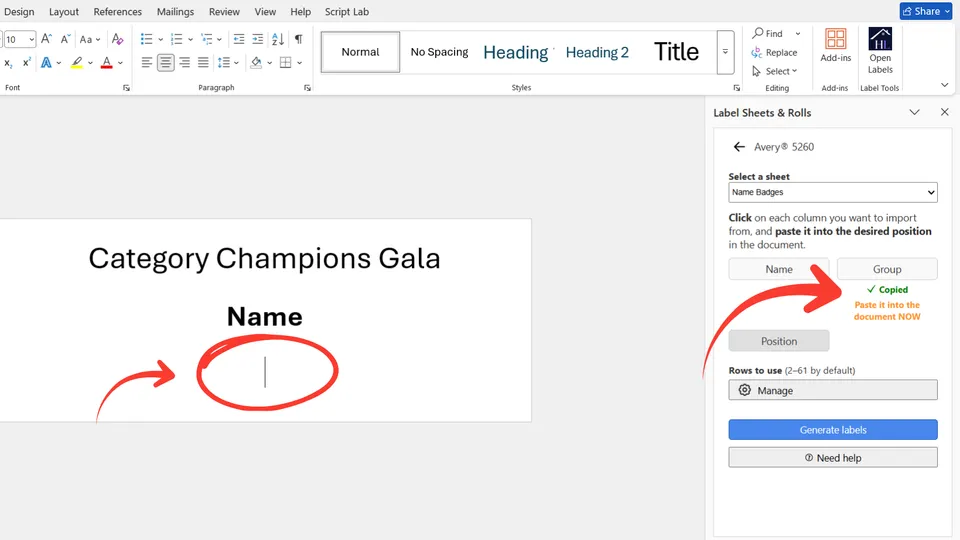Clear all formatting with the eraser A icon
This screenshot has height=540, width=960.
point(118,39)
